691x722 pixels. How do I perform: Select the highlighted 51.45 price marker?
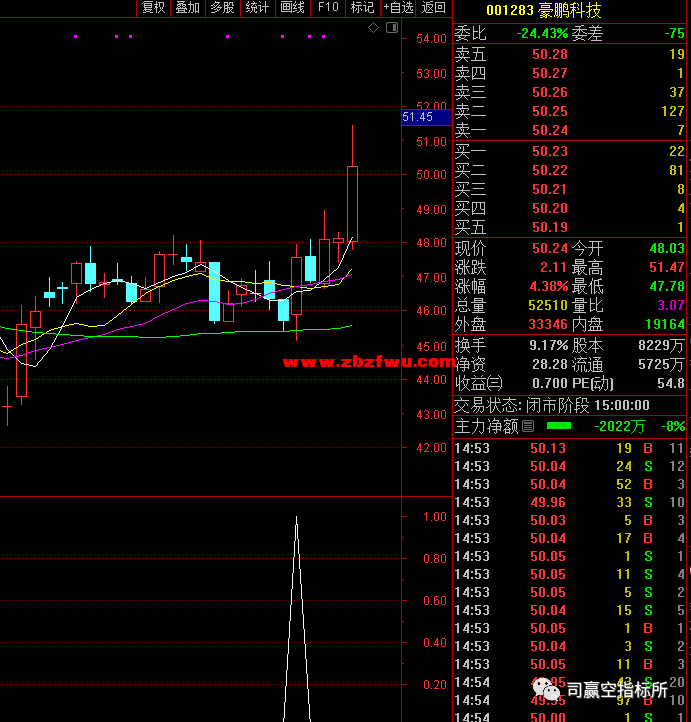(x=427, y=117)
